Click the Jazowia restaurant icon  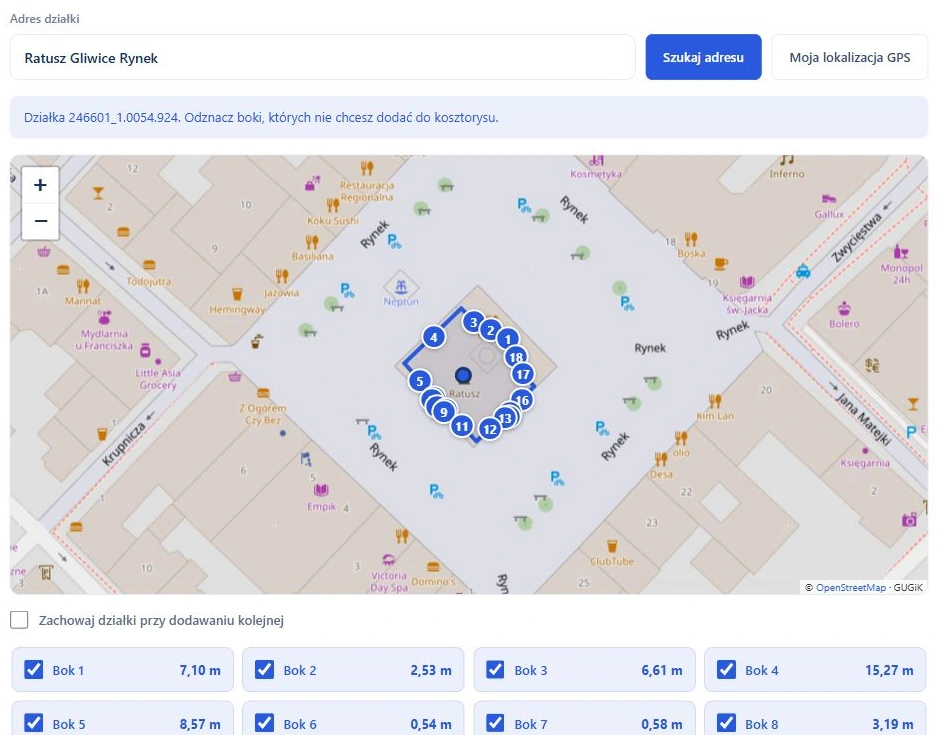point(282,276)
